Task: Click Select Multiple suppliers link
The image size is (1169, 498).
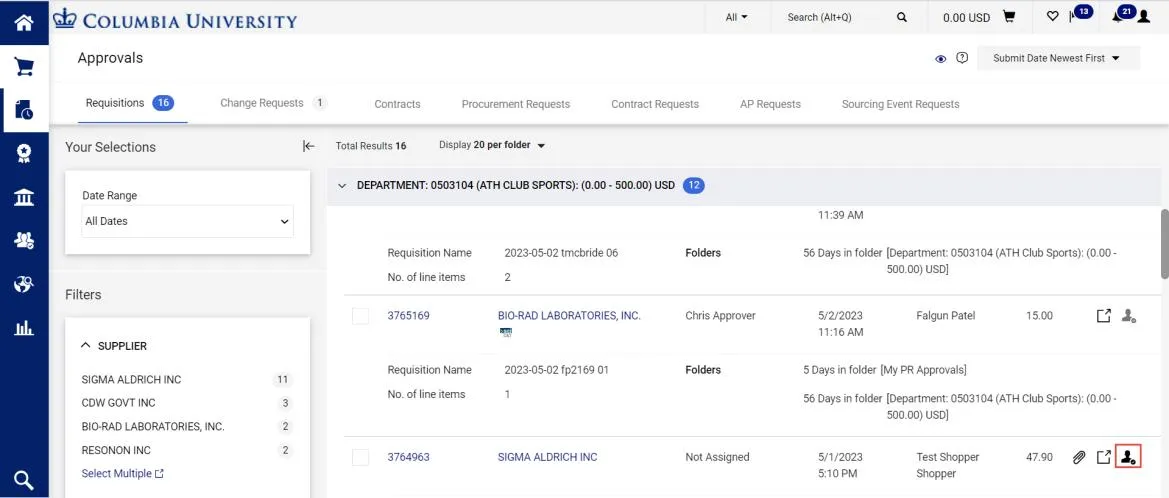Action: coord(122,473)
